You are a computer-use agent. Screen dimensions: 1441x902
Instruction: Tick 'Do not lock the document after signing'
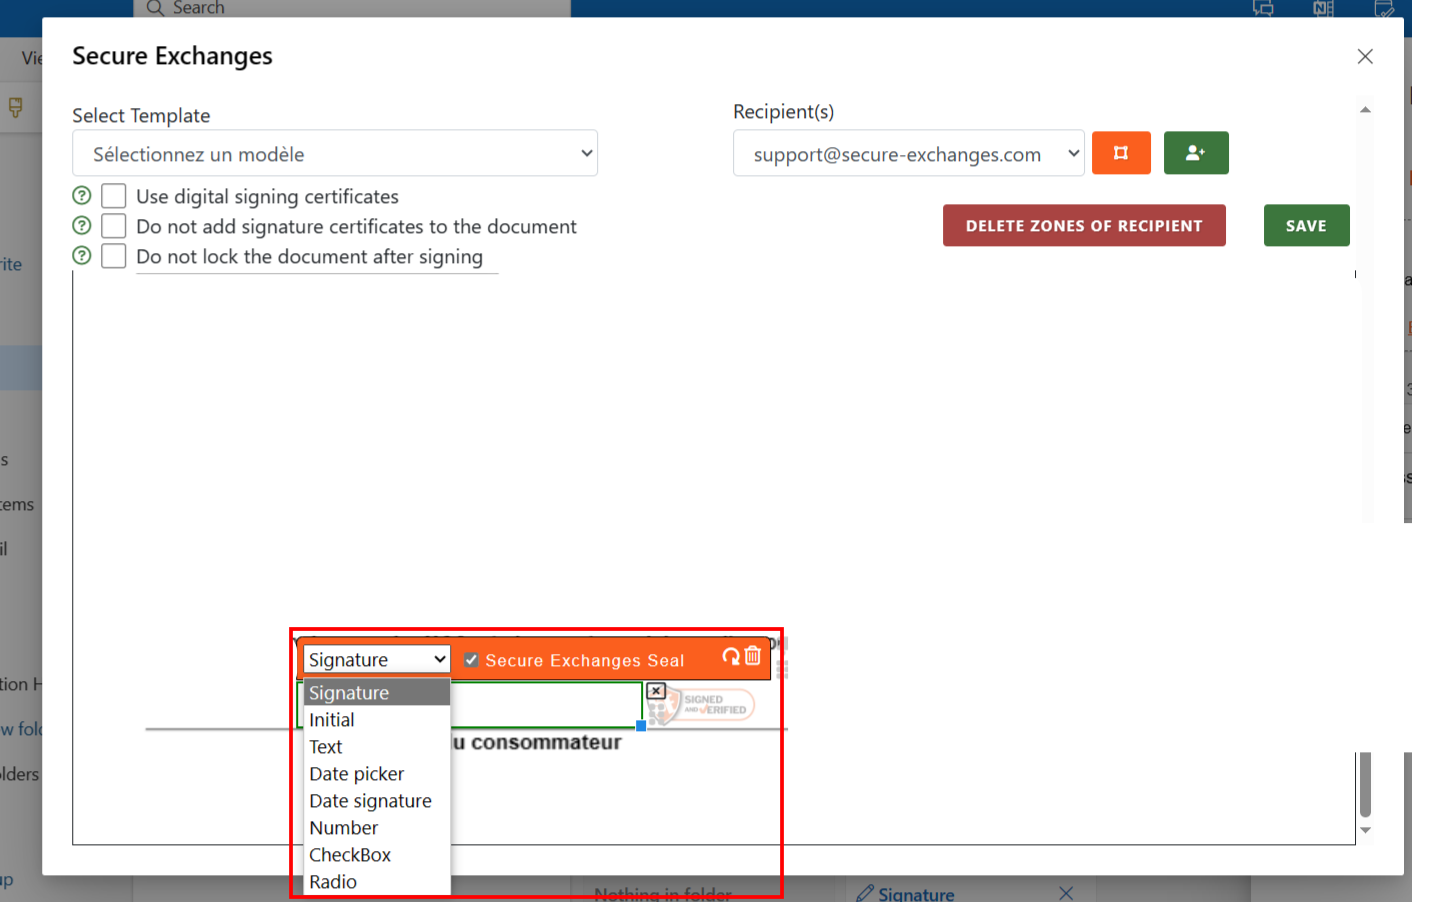114,255
